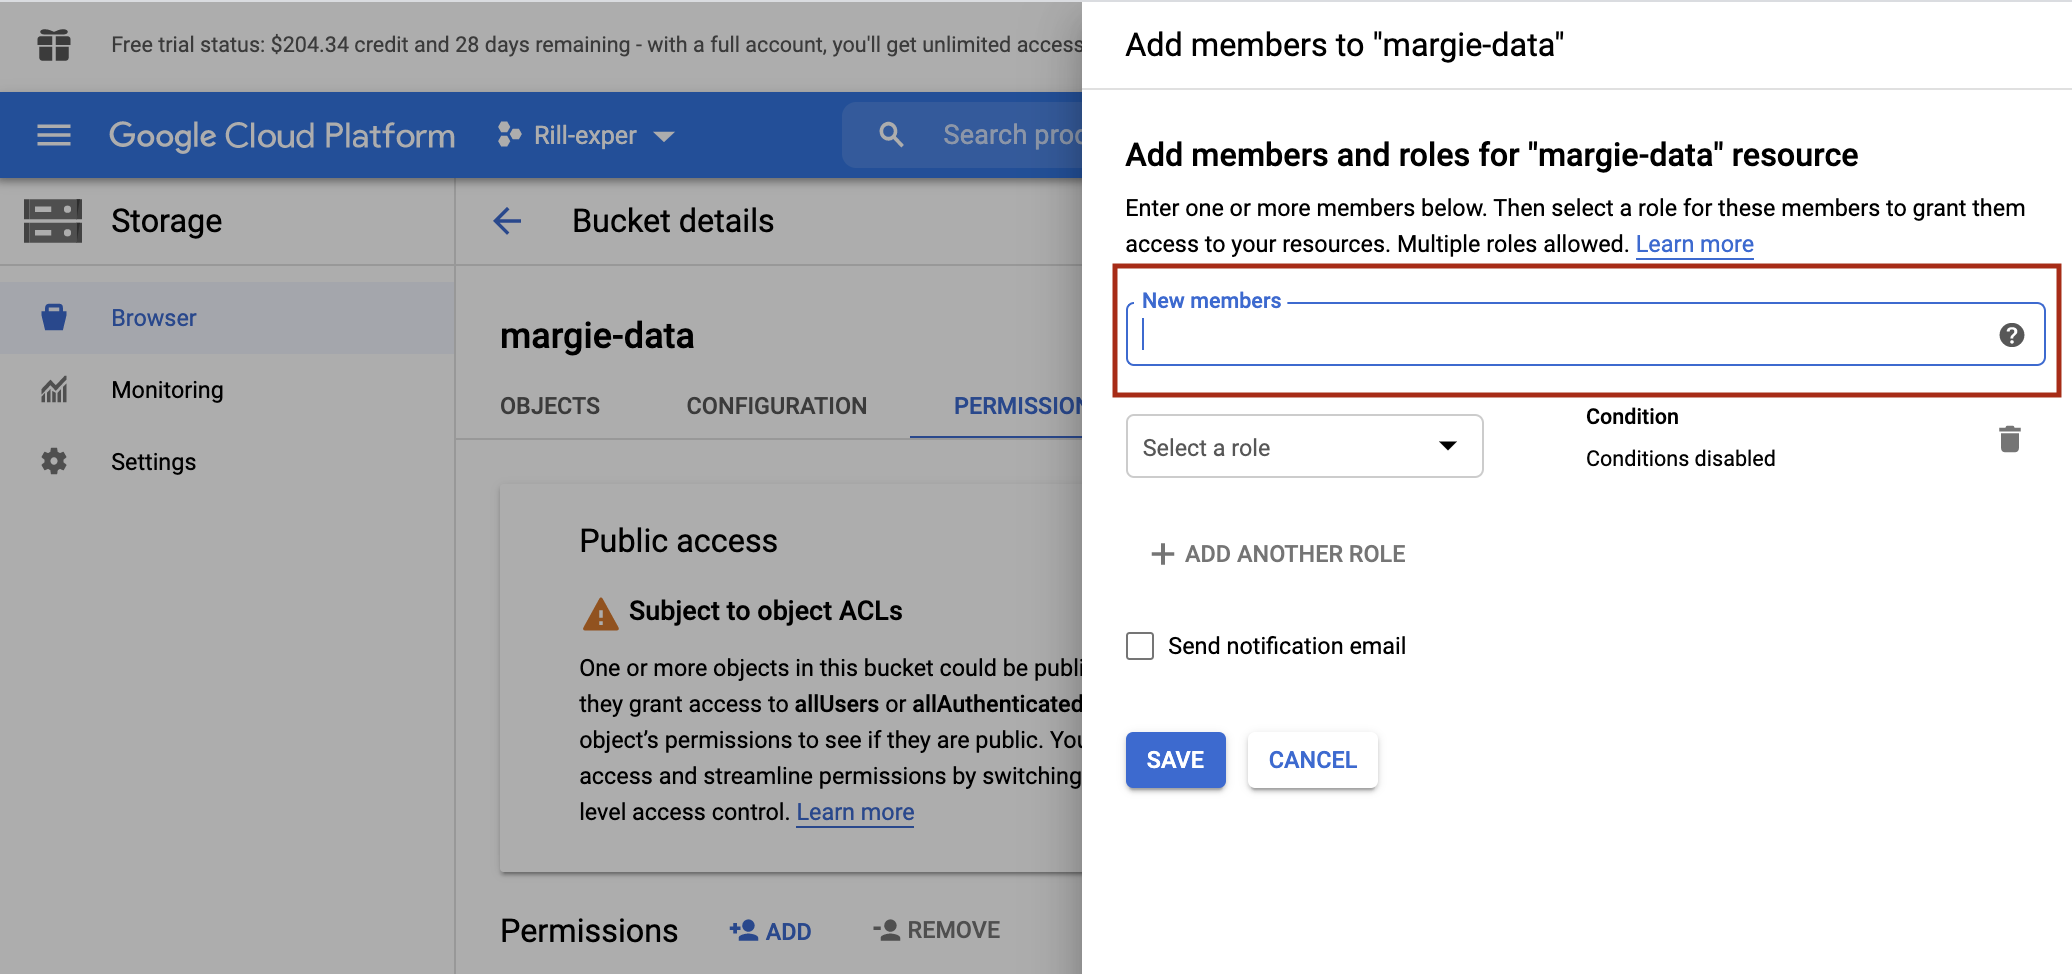Go back using the Bucket details arrow

(x=508, y=221)
